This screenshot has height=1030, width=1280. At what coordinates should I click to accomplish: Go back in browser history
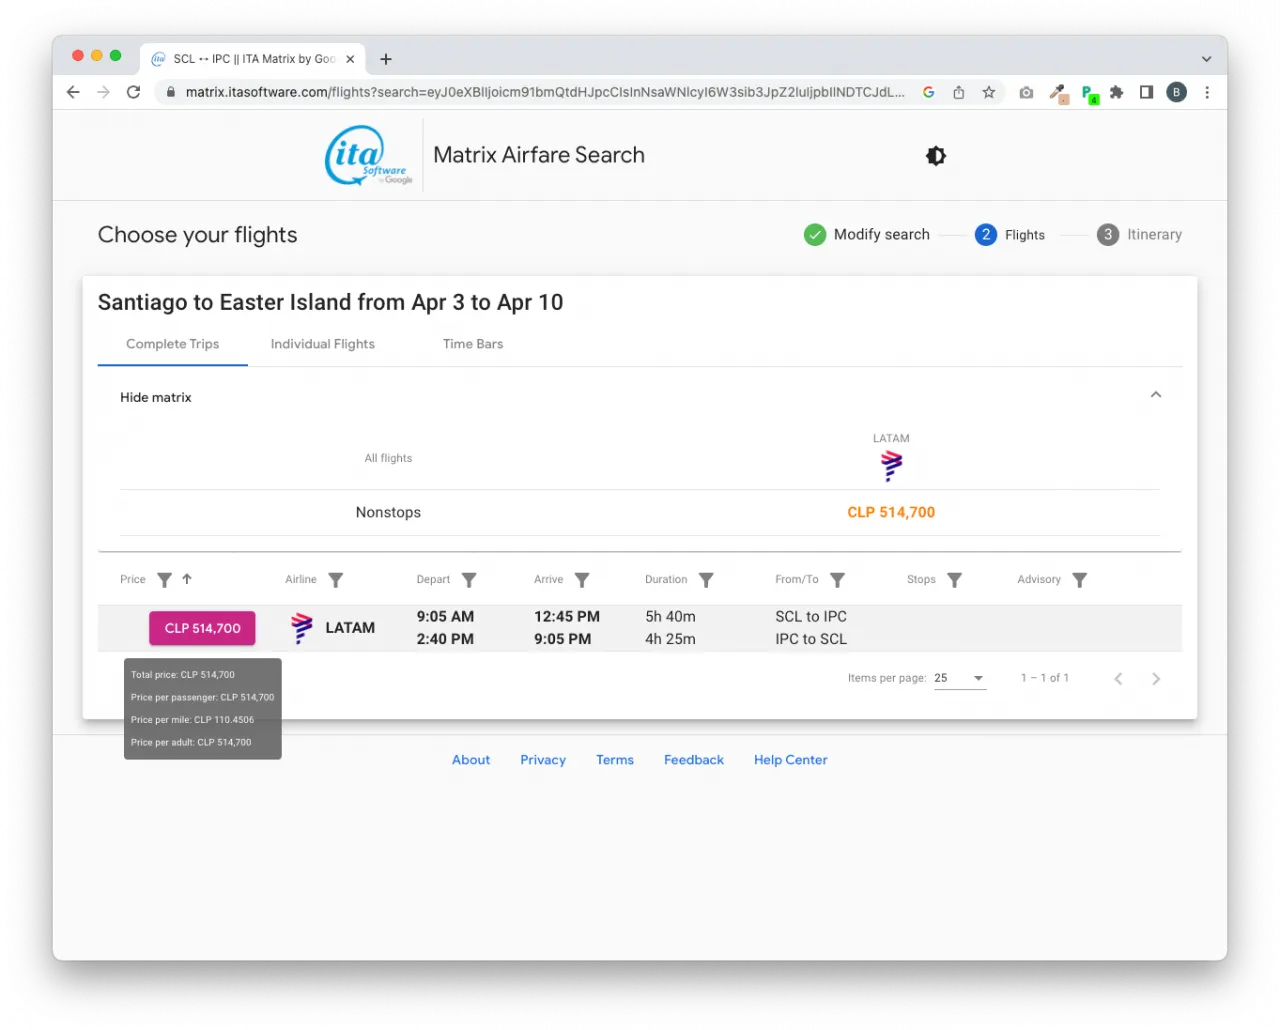(x=73, y=92)
